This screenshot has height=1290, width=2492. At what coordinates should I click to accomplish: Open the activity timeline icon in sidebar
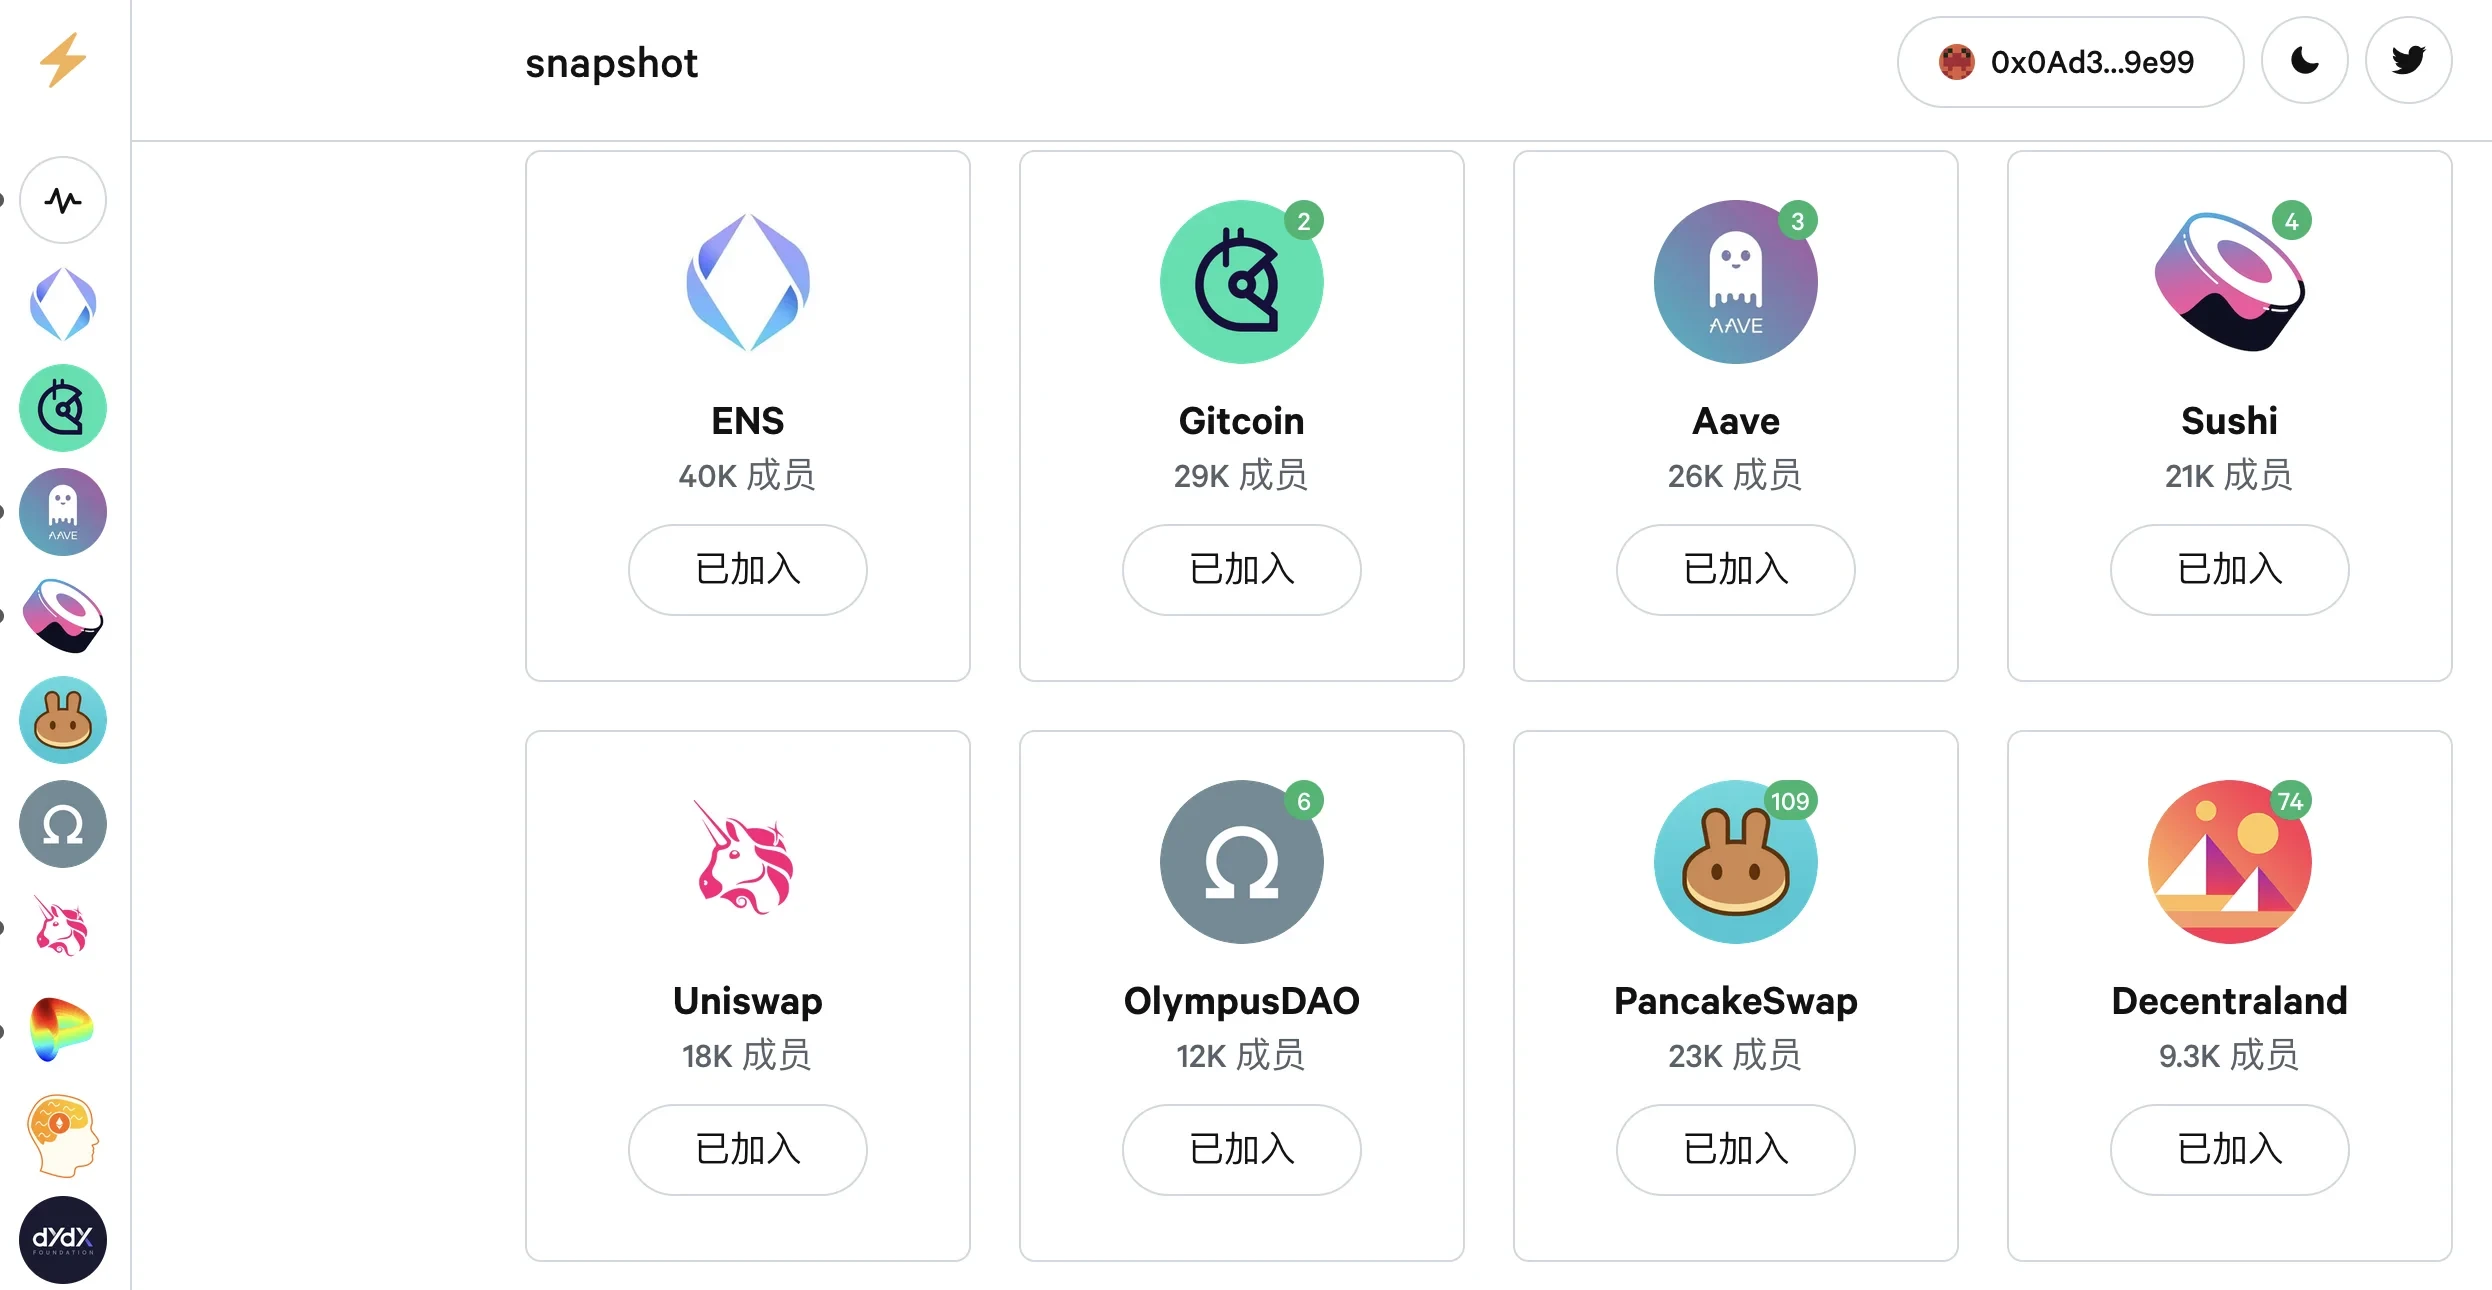tap(63, 201)
